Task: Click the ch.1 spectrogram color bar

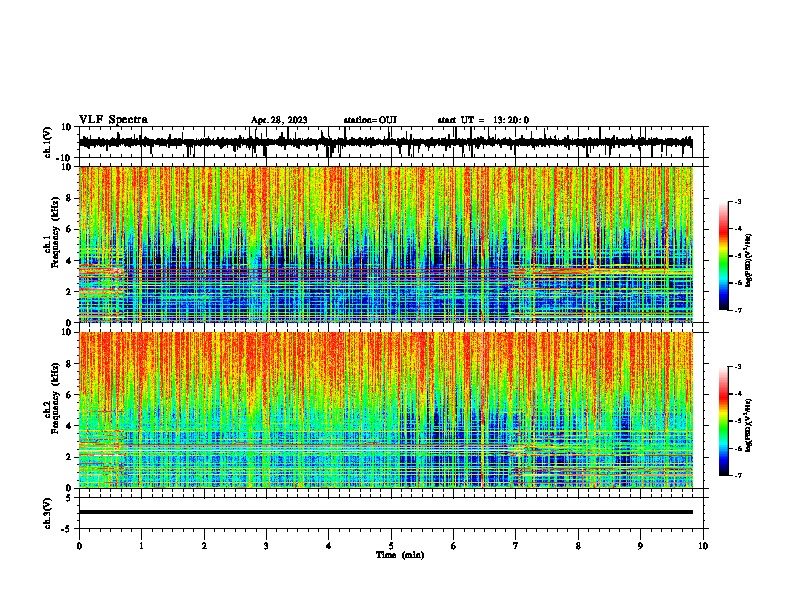Action: pyautogui.click(x=724, y=256)
